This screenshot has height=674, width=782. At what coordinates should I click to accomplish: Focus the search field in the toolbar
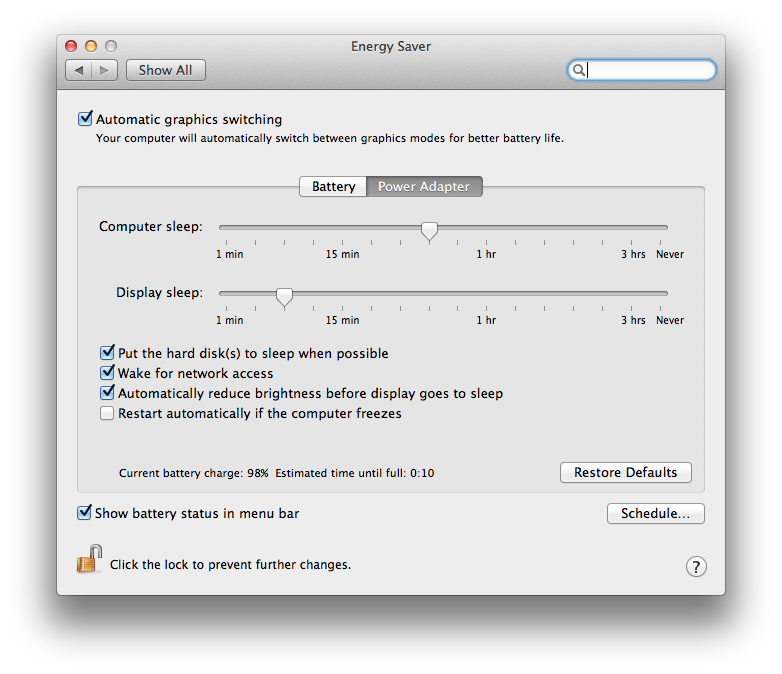(642, 70)
